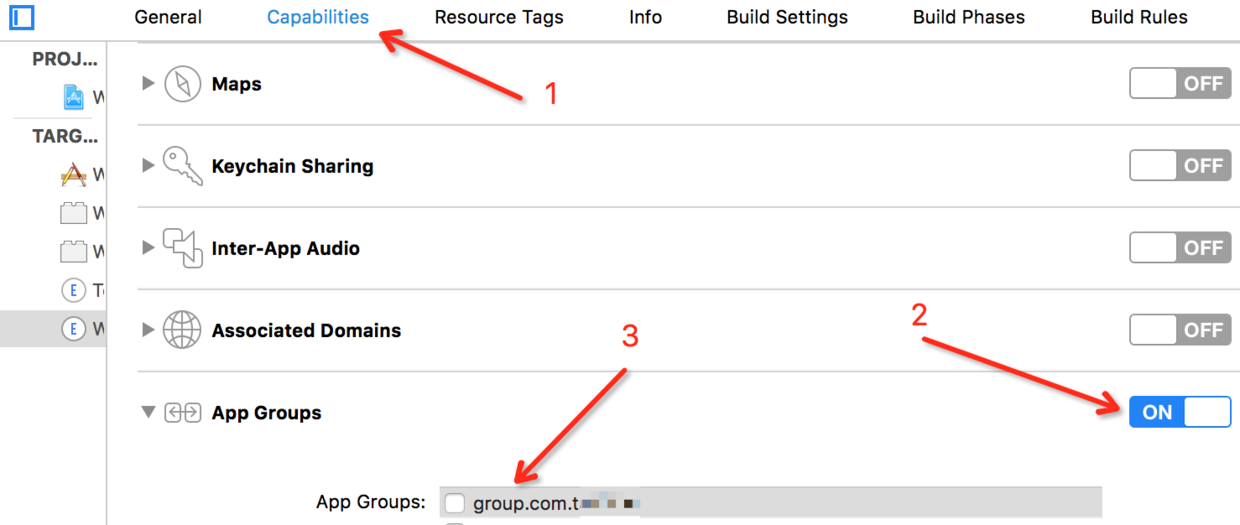This screenshot has height=525, width=1240.
Task: Expand the Maps capability section
Action: tap(148, 84)
